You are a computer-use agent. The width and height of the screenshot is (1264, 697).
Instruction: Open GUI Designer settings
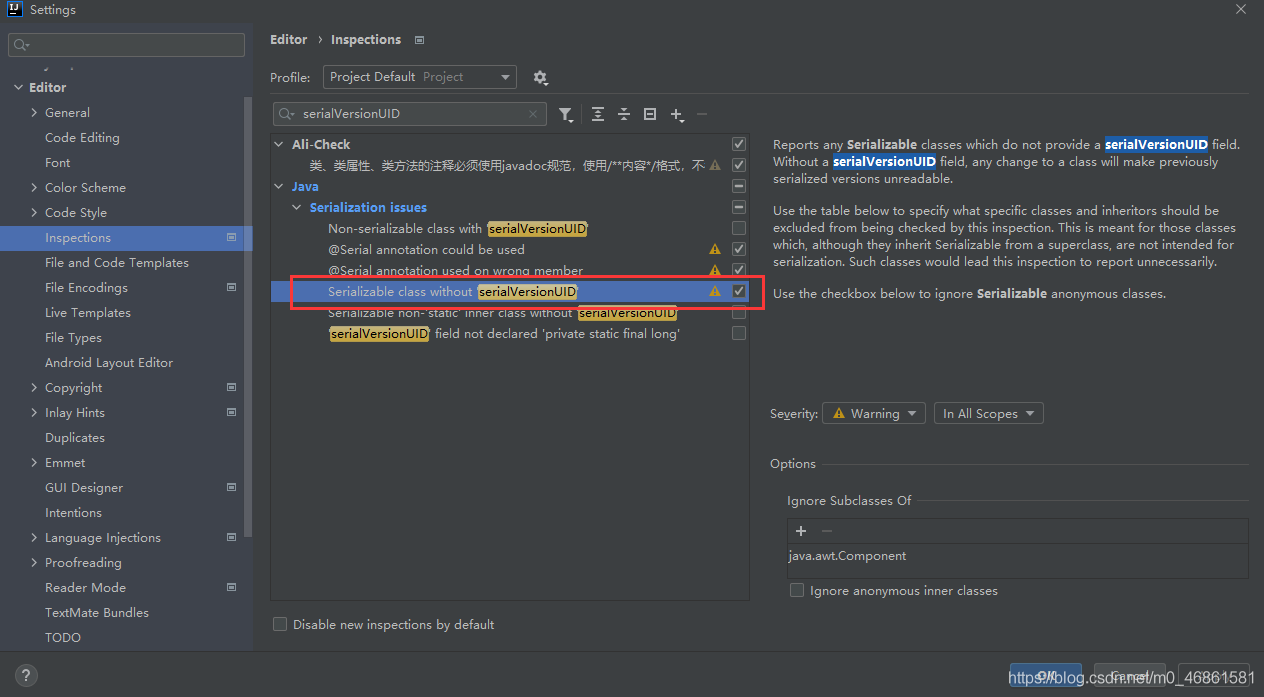click(84, 488)
